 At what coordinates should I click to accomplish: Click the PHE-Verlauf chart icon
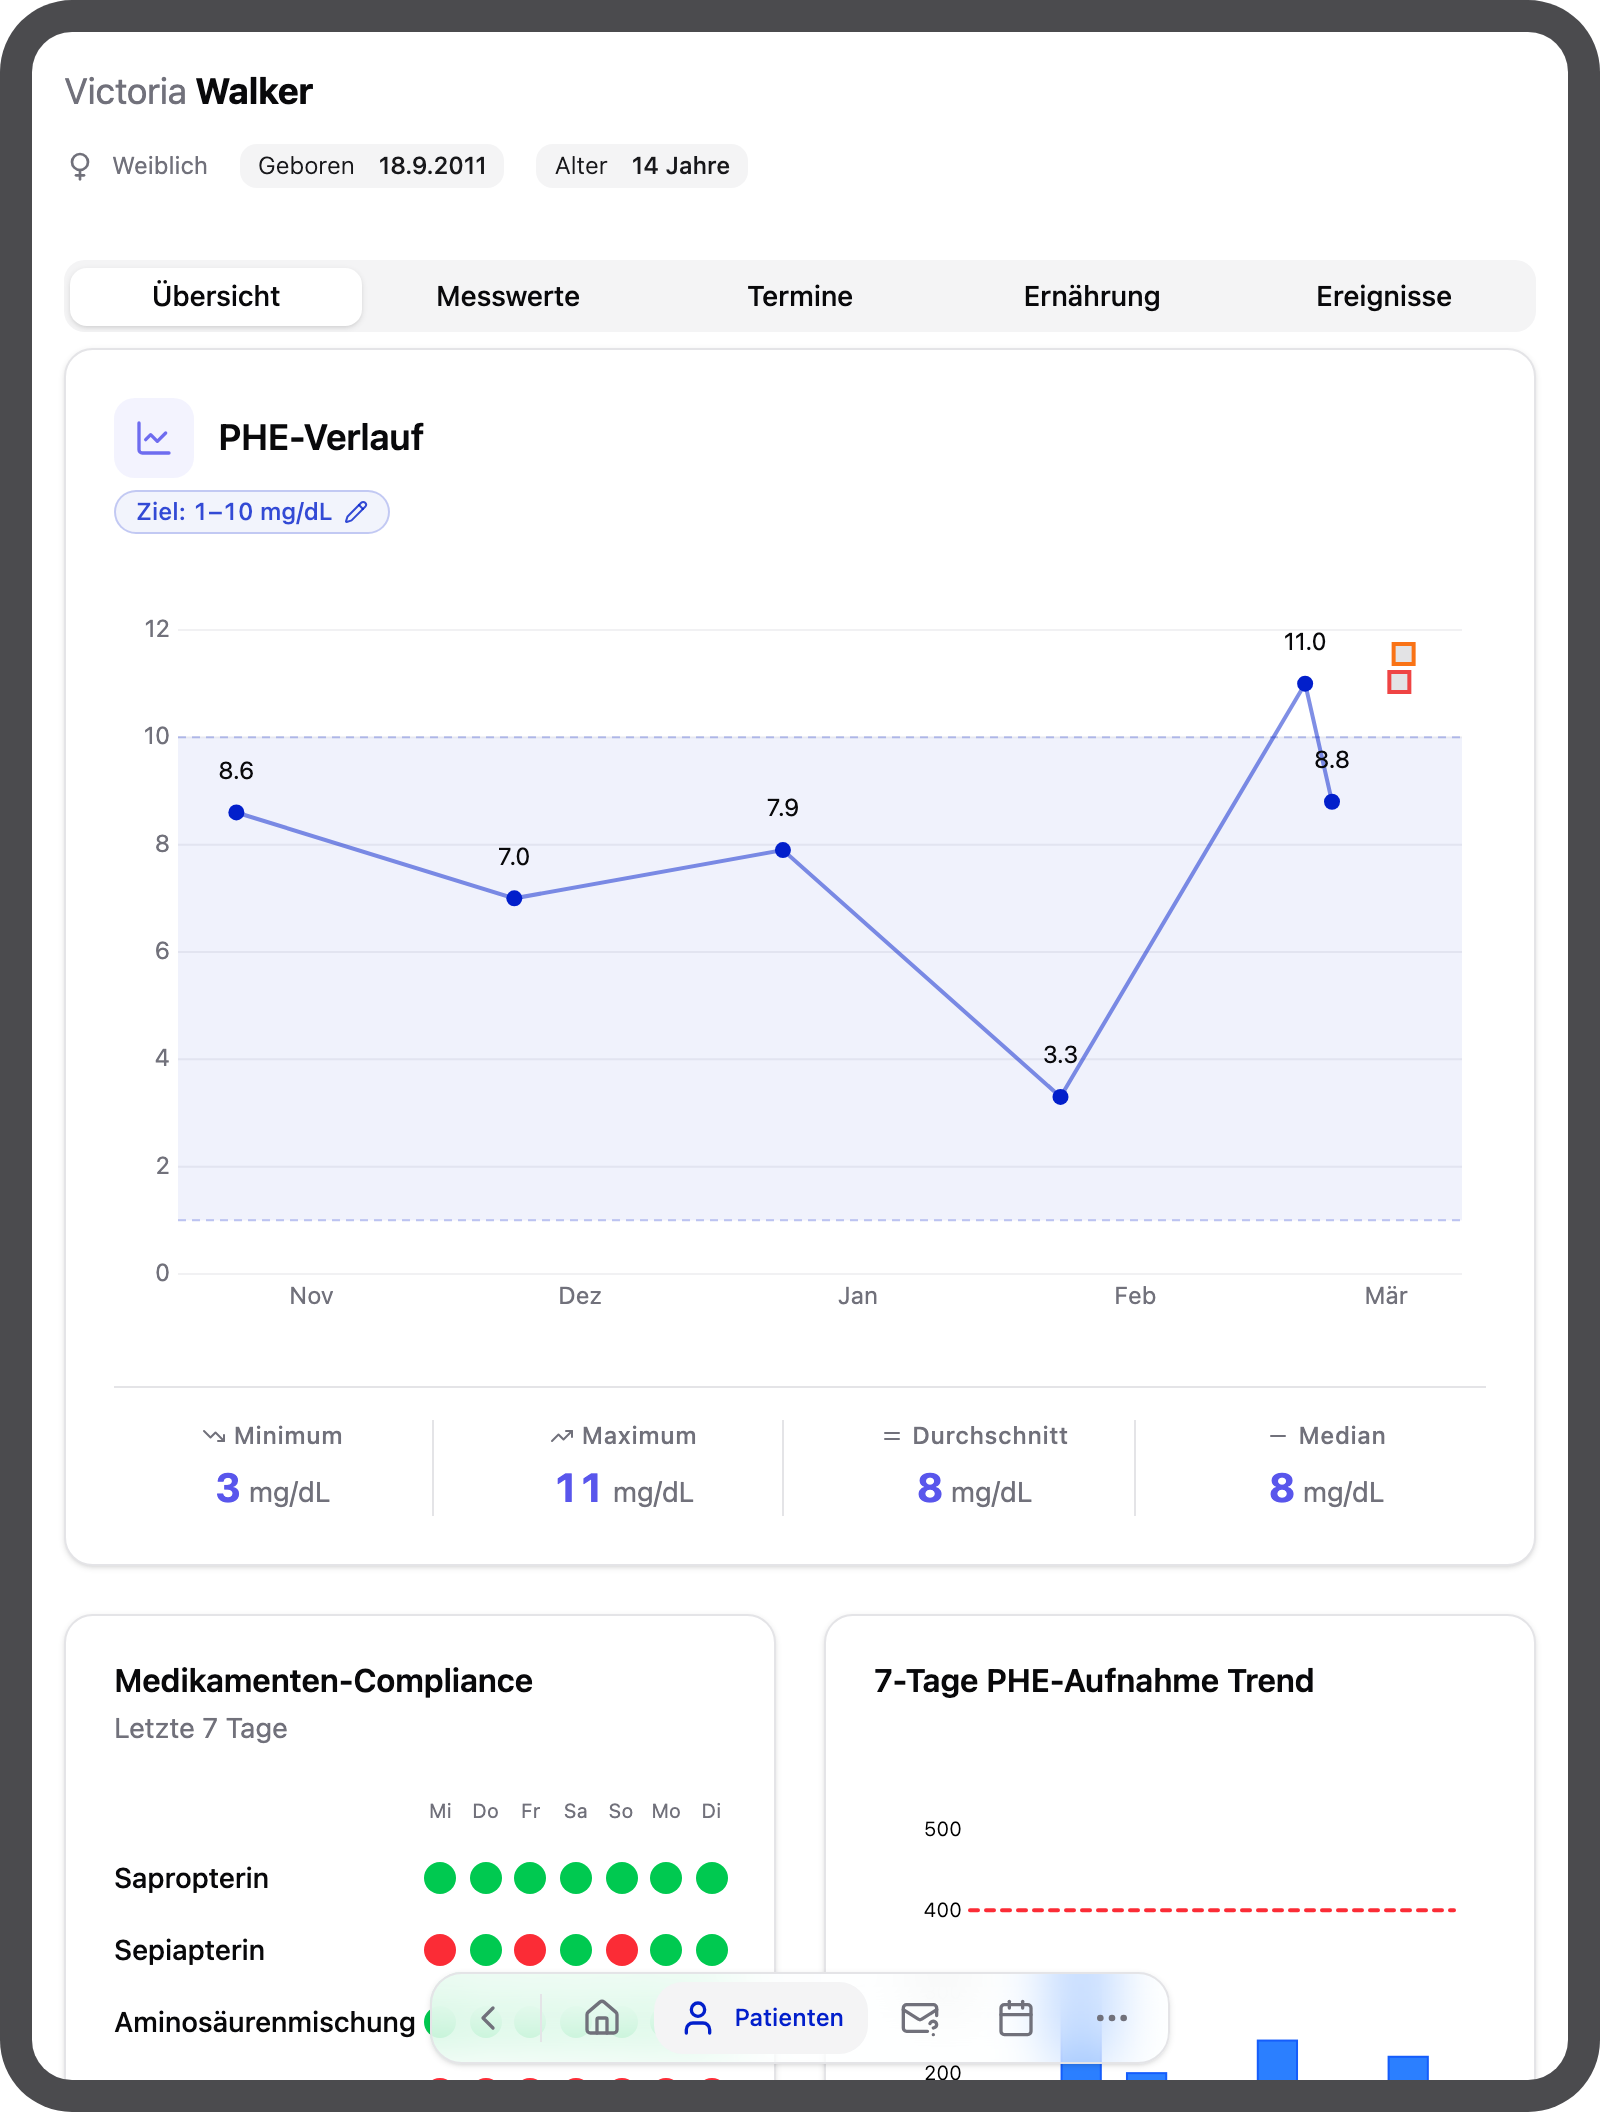pyautogui.click(x=154, y=438)
